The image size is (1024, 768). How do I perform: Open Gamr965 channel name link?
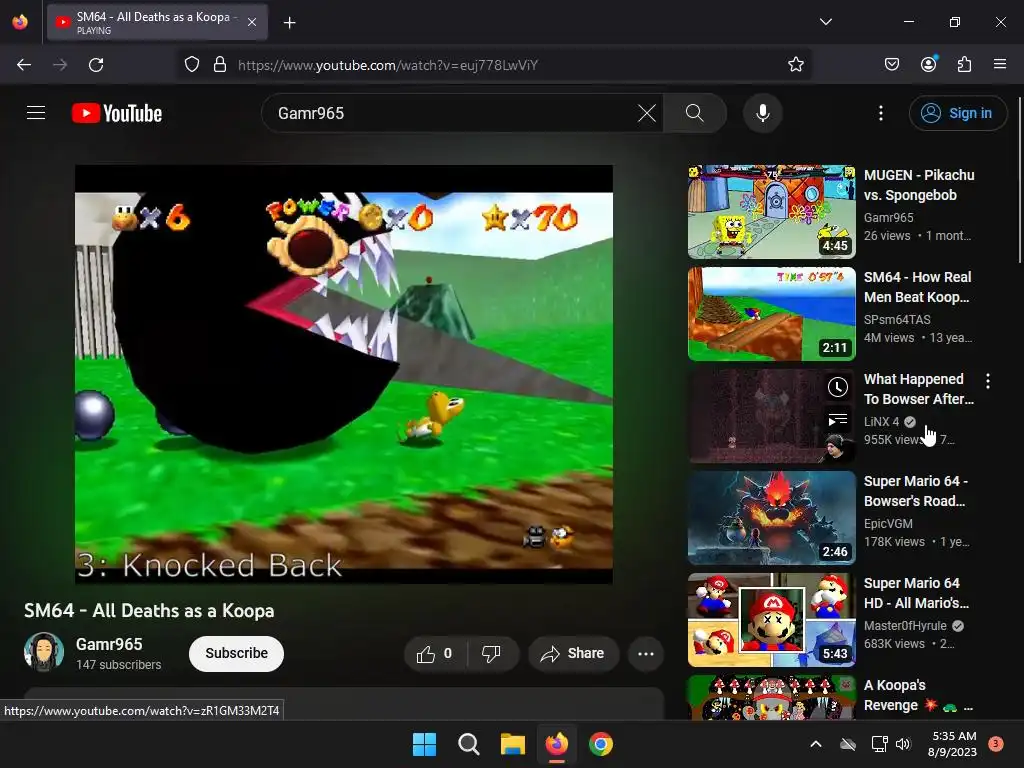[109, 645]
